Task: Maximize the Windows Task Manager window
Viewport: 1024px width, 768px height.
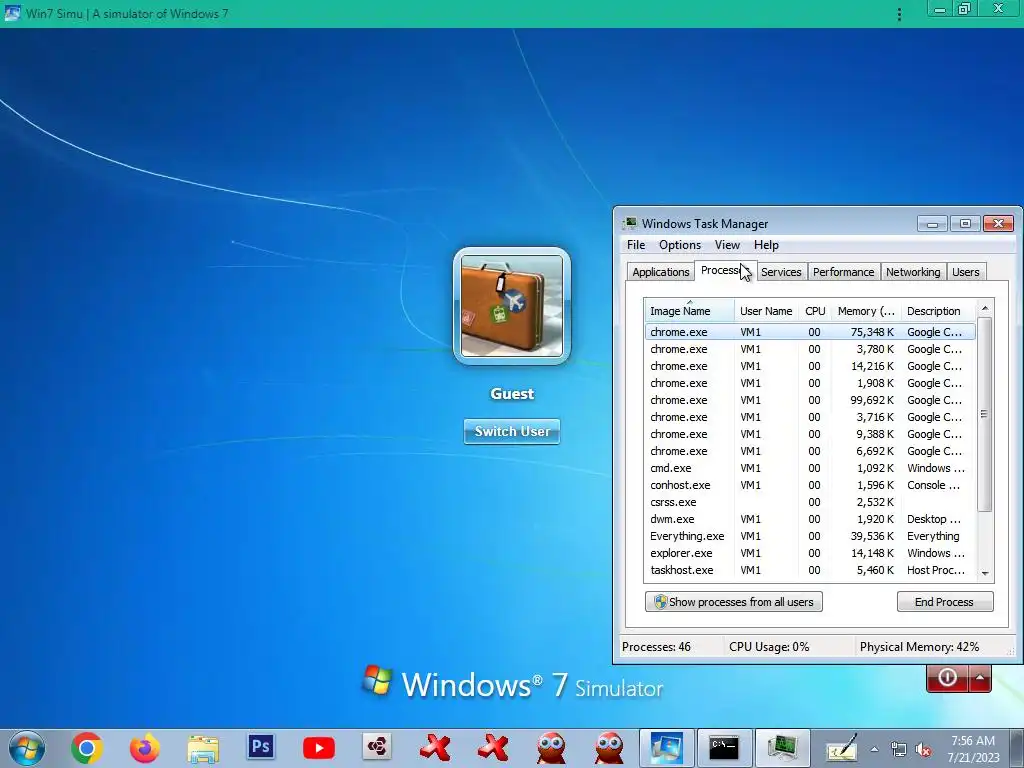Action: pyautogui.click(x=965, y=223)
